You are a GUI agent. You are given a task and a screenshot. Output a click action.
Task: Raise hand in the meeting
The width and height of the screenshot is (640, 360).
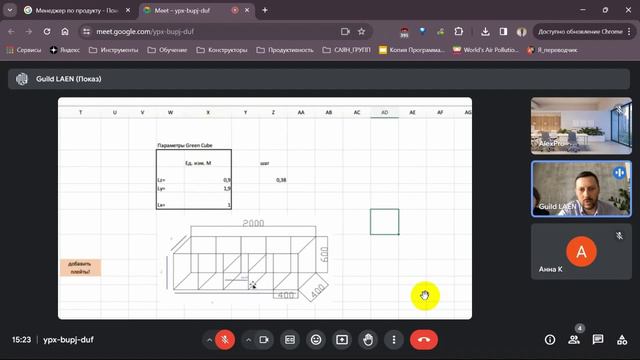coord(368,340)
